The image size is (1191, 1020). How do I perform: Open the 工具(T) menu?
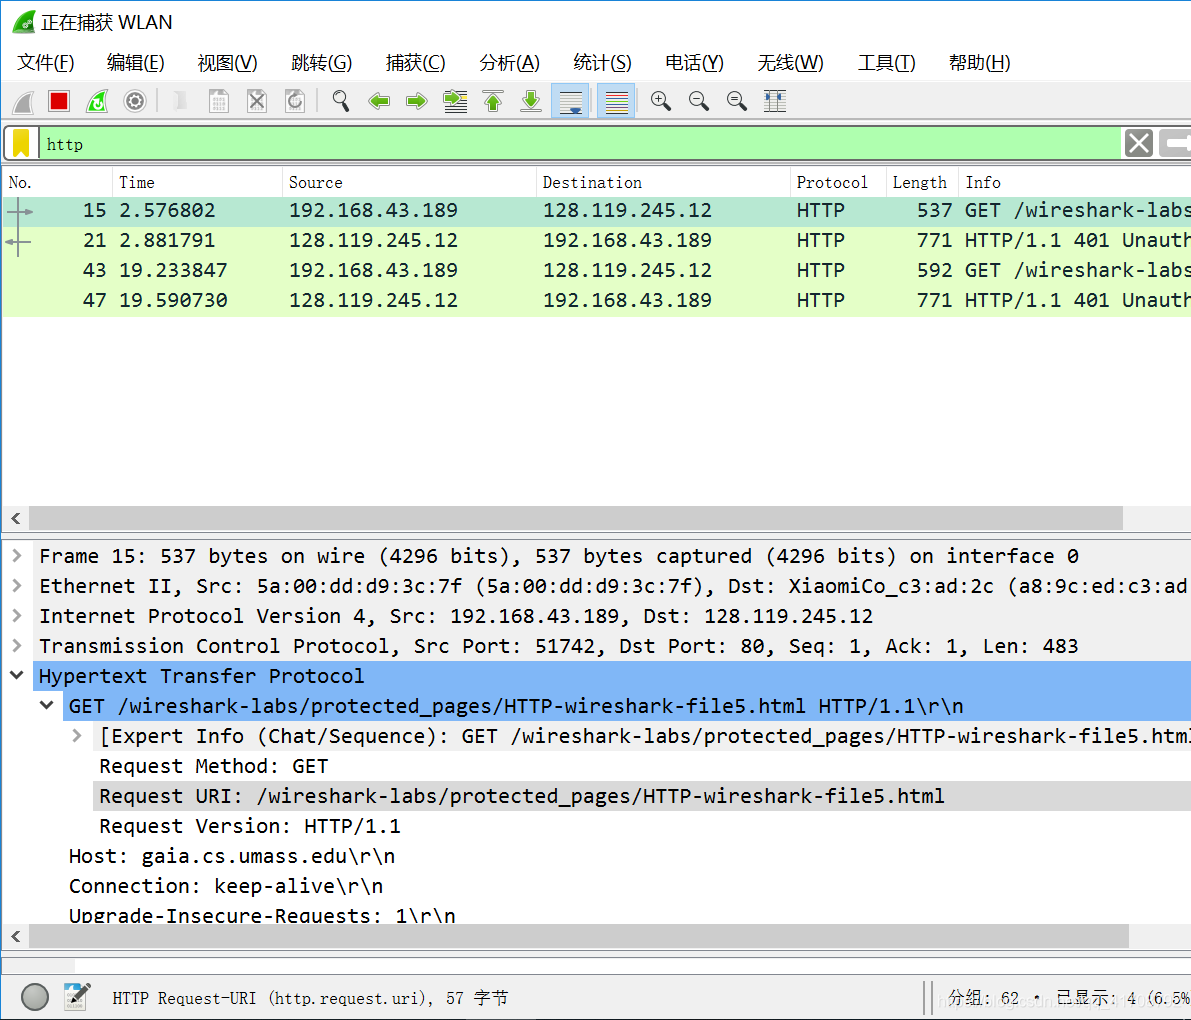(886, 62)
